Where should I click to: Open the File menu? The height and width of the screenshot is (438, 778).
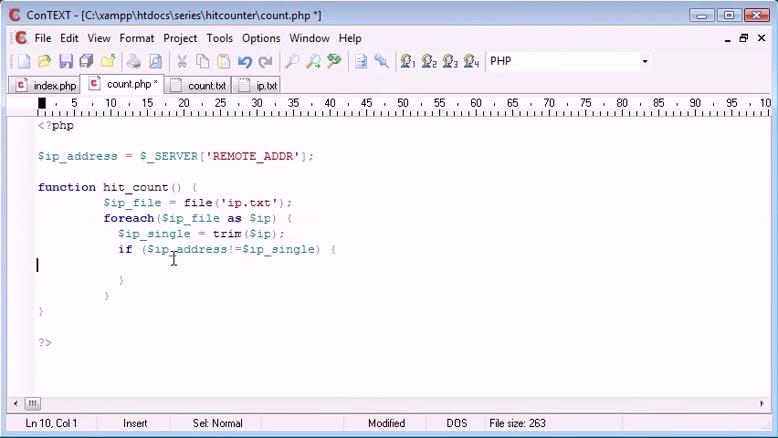click(43, 38)
